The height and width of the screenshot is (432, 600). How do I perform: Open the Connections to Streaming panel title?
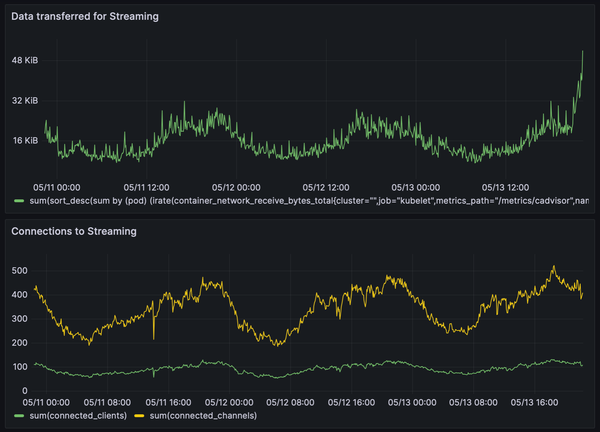coord(74,231)
